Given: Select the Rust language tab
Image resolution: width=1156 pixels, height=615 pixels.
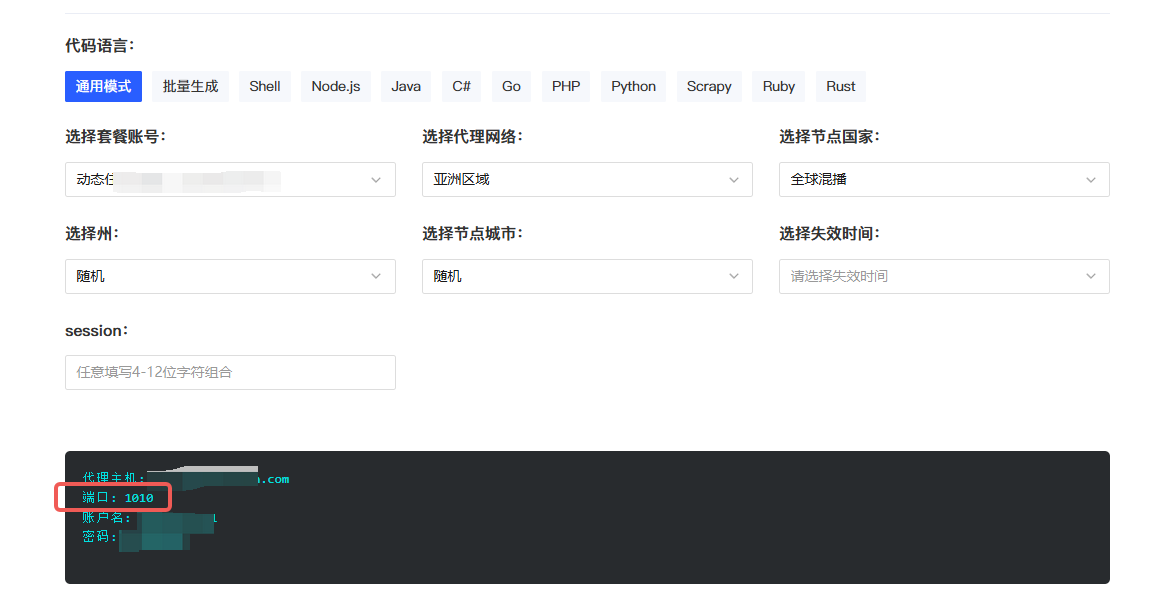Looking at the screenshot, I should tap(840, 86).
